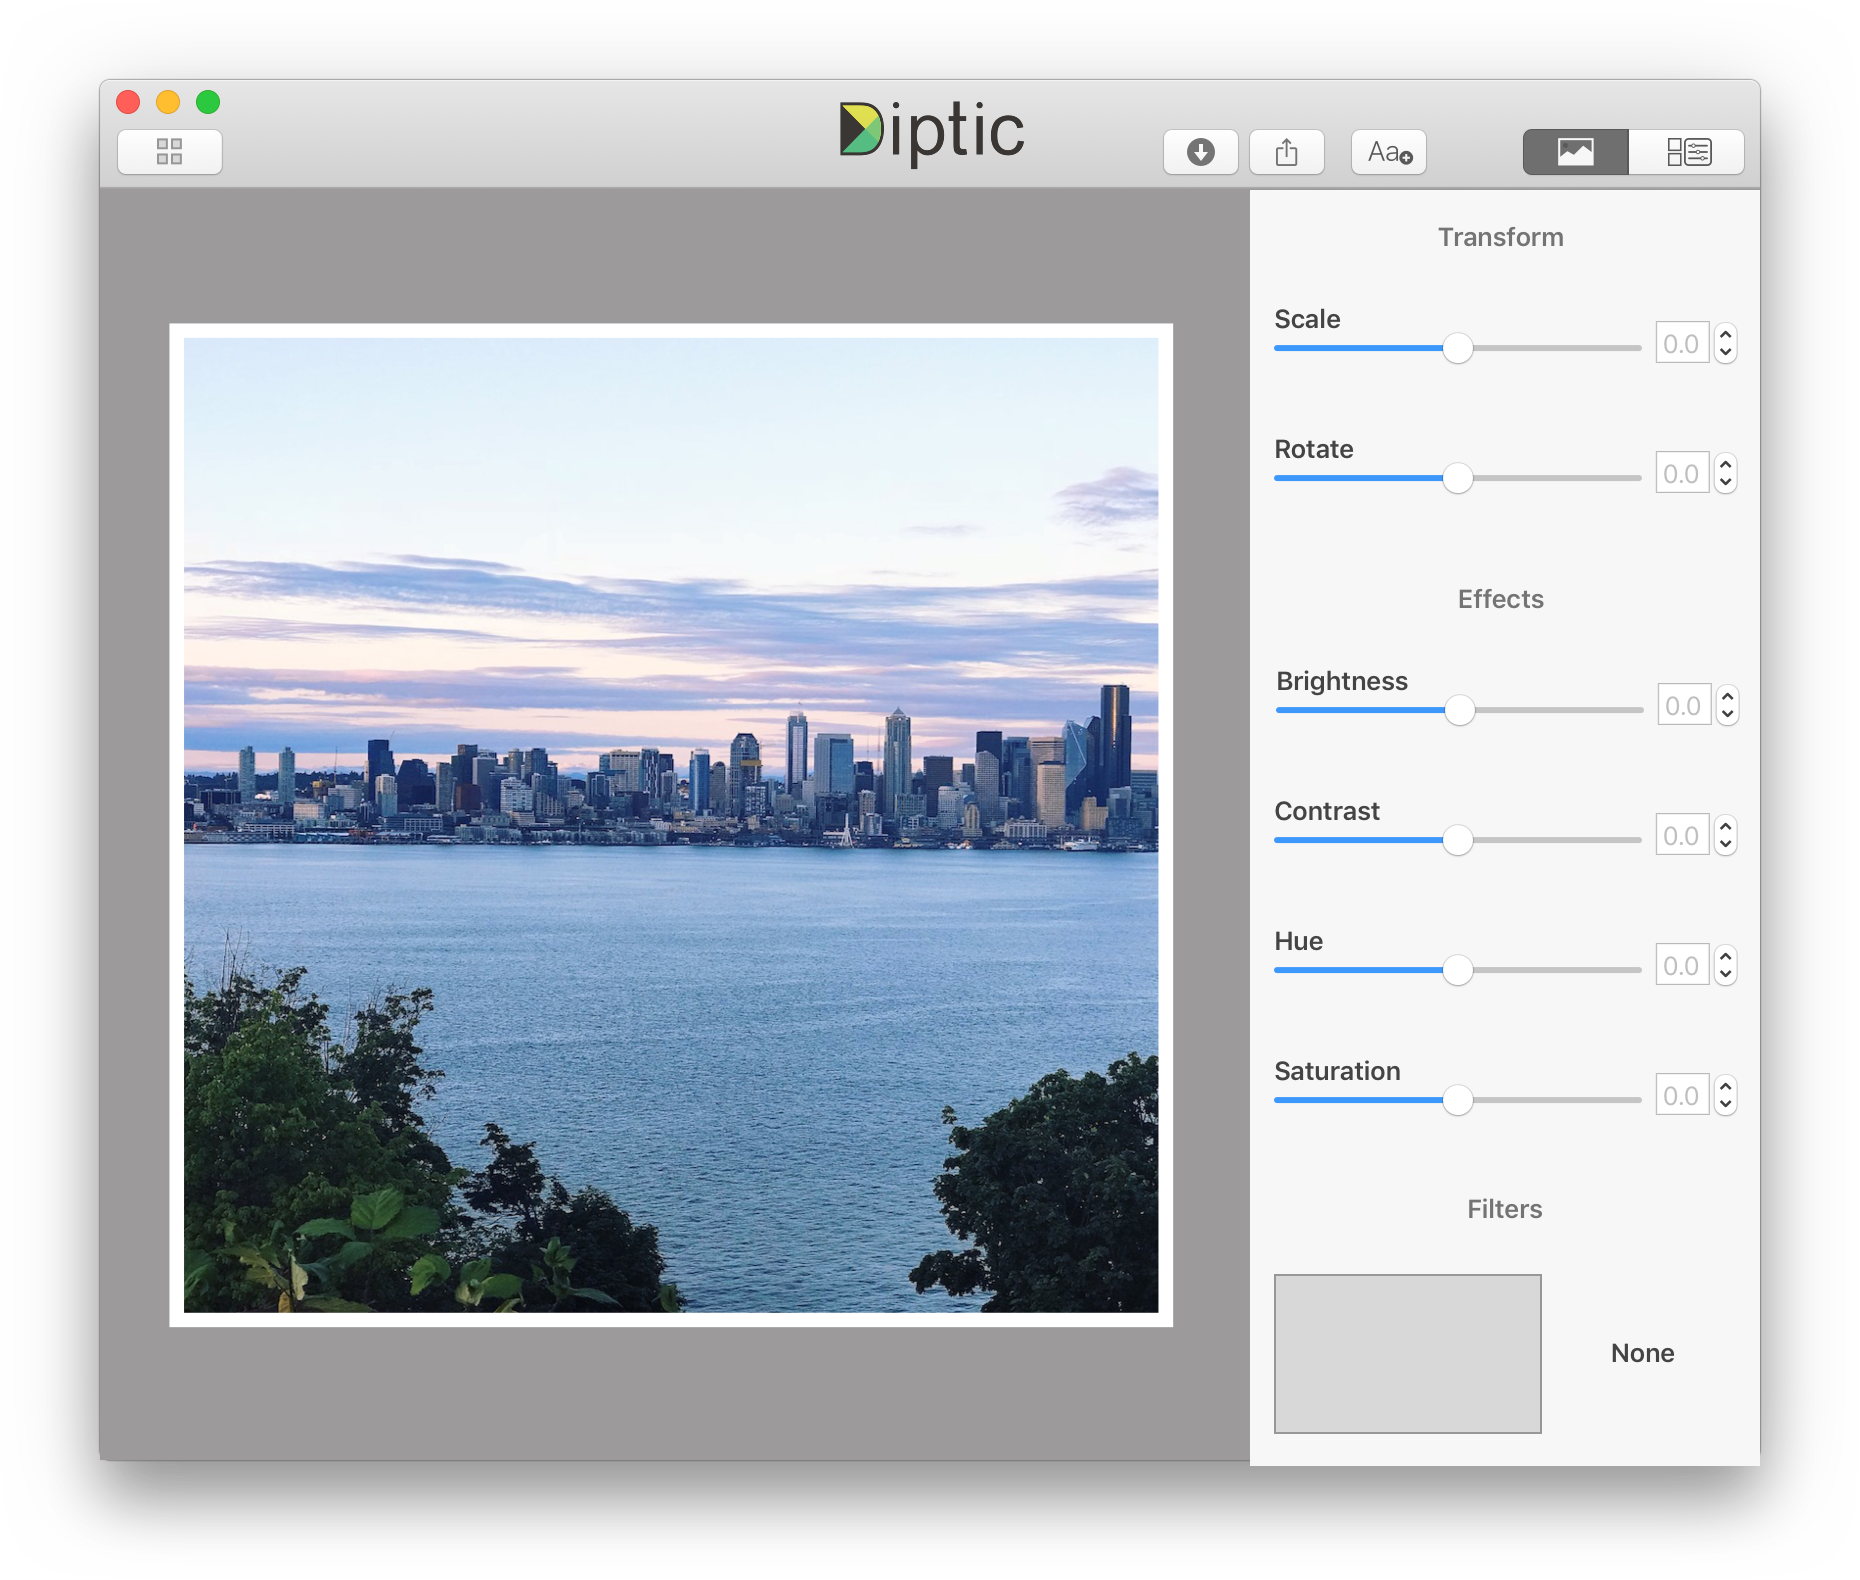
Task: Click the Hue slider handle
Action: (1458, 970)
